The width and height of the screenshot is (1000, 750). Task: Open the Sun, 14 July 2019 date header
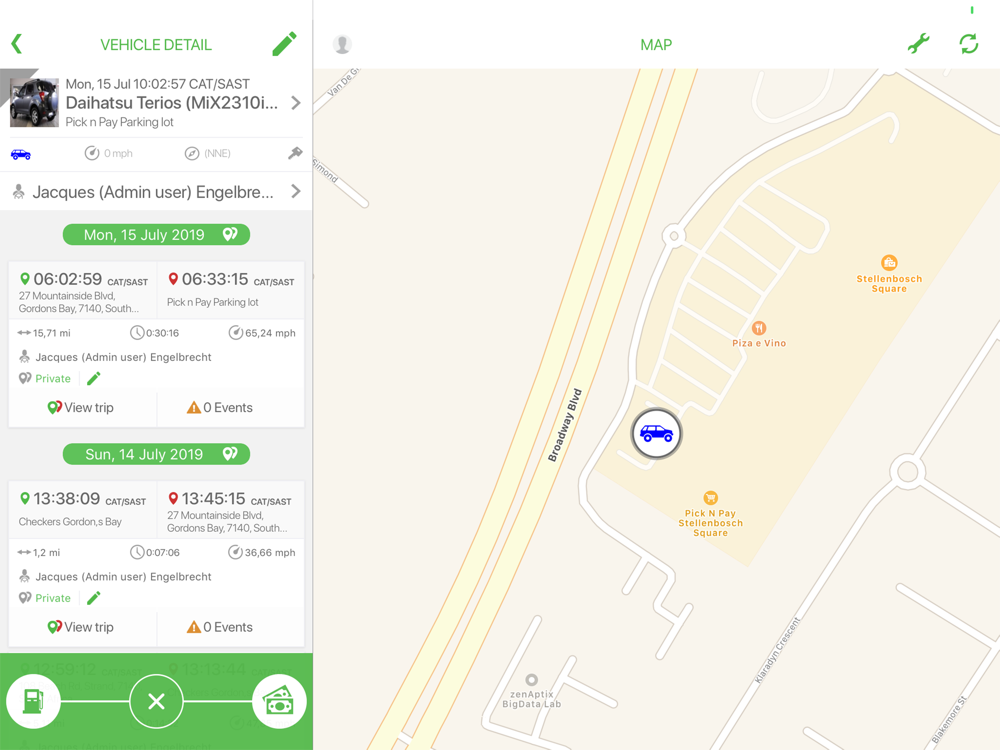pos(156,454)
